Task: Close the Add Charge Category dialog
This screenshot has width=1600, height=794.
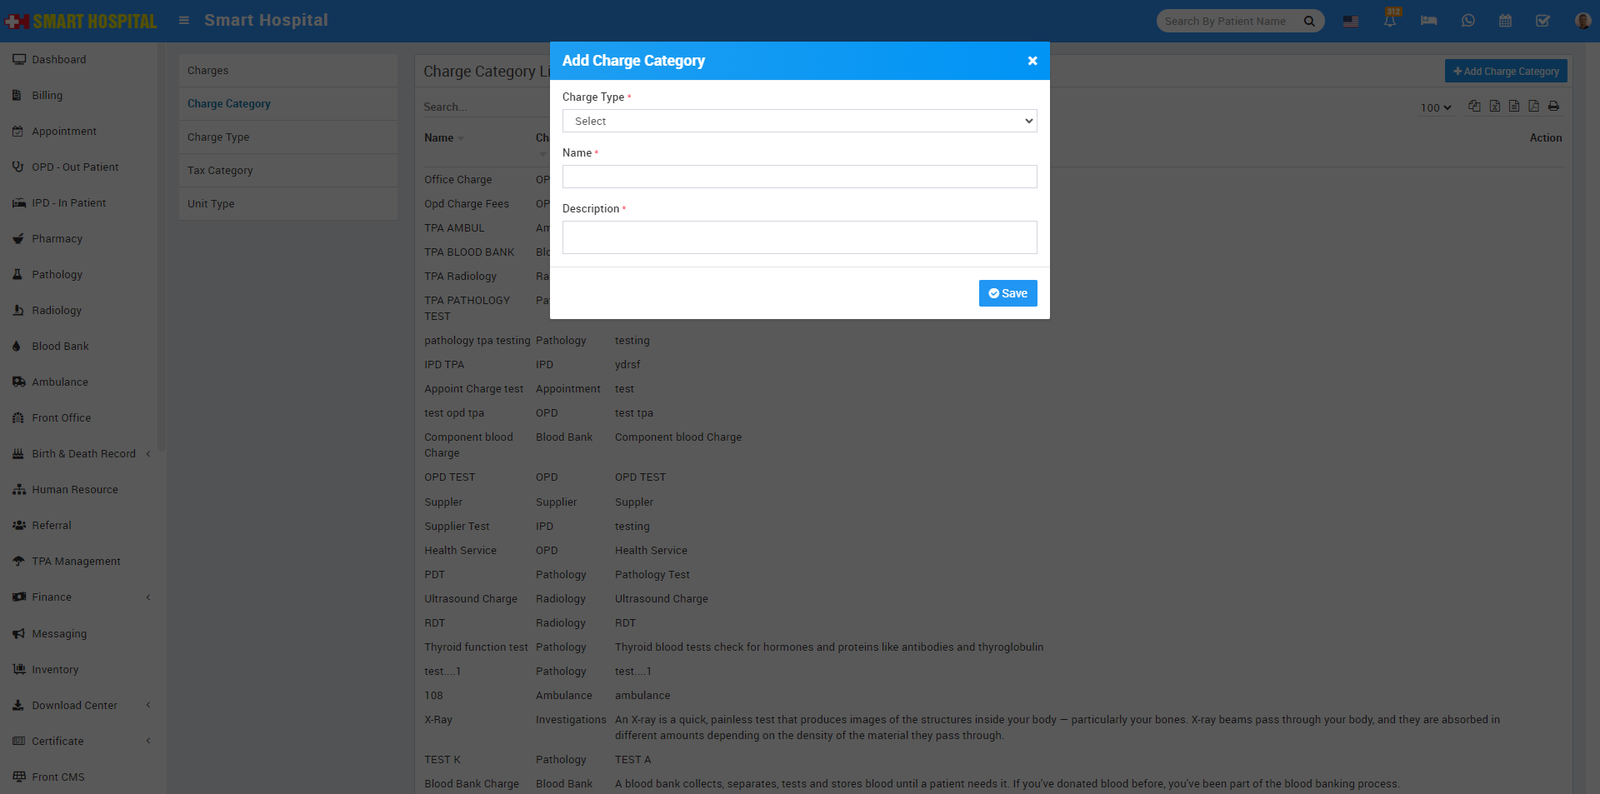Action: (1032, 61)
